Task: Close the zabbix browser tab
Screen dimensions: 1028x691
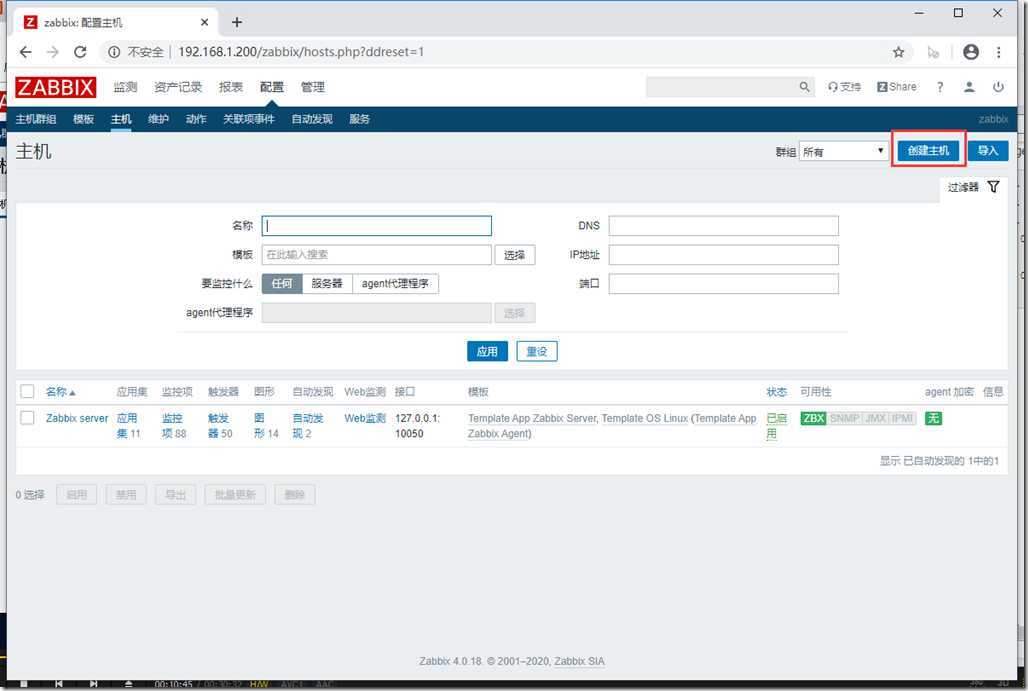Action: 205,22
